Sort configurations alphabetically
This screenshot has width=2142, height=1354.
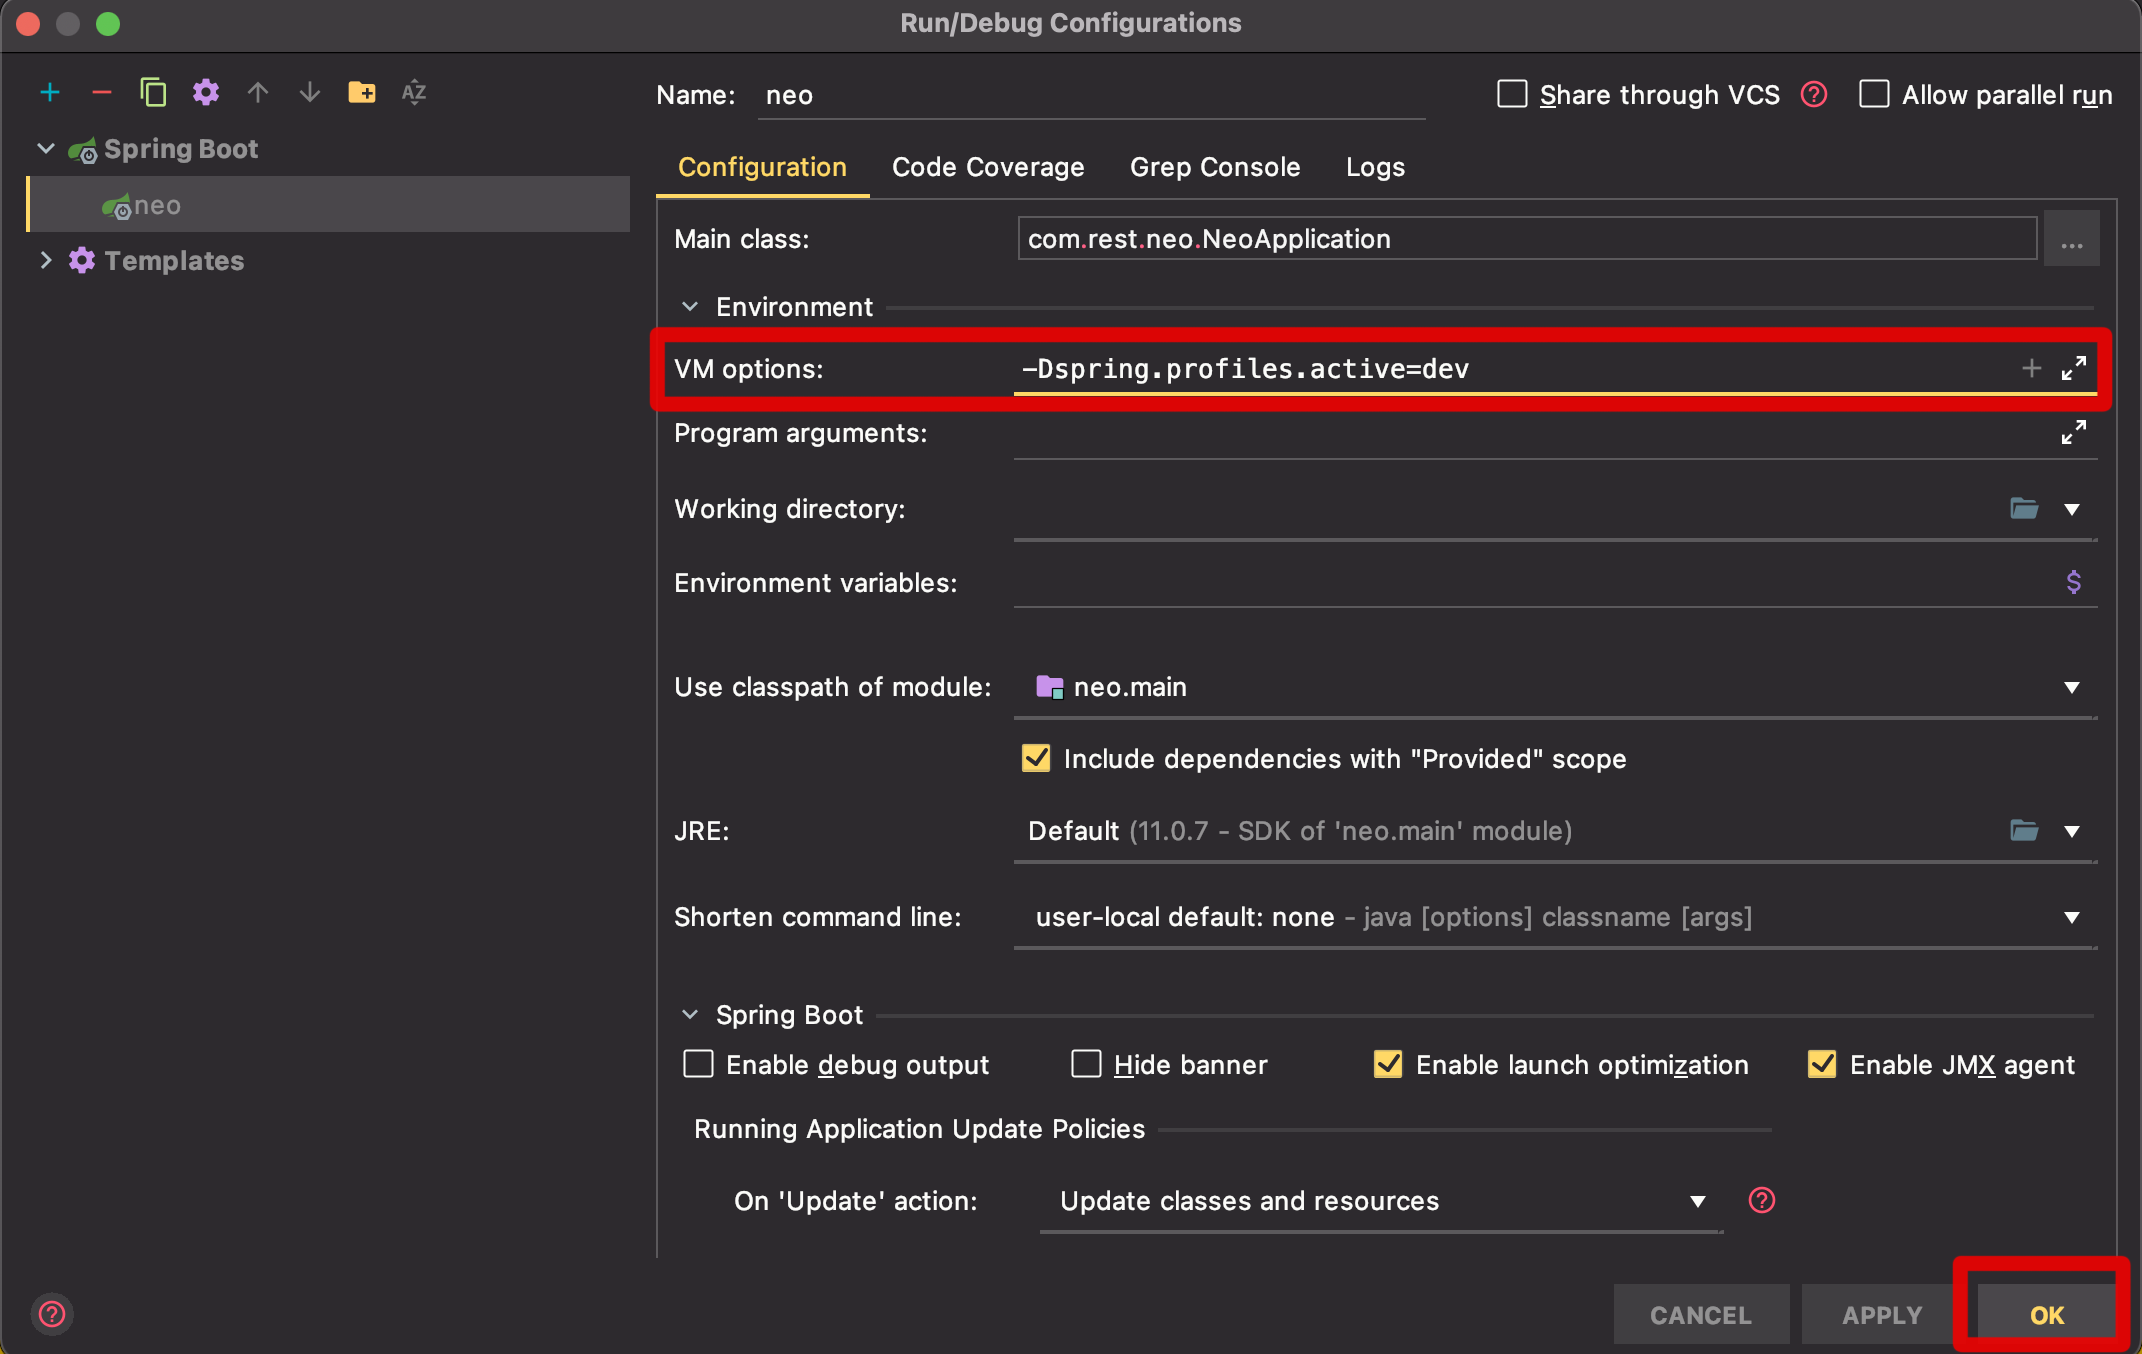pyautogui.click(x=414, y=92)
